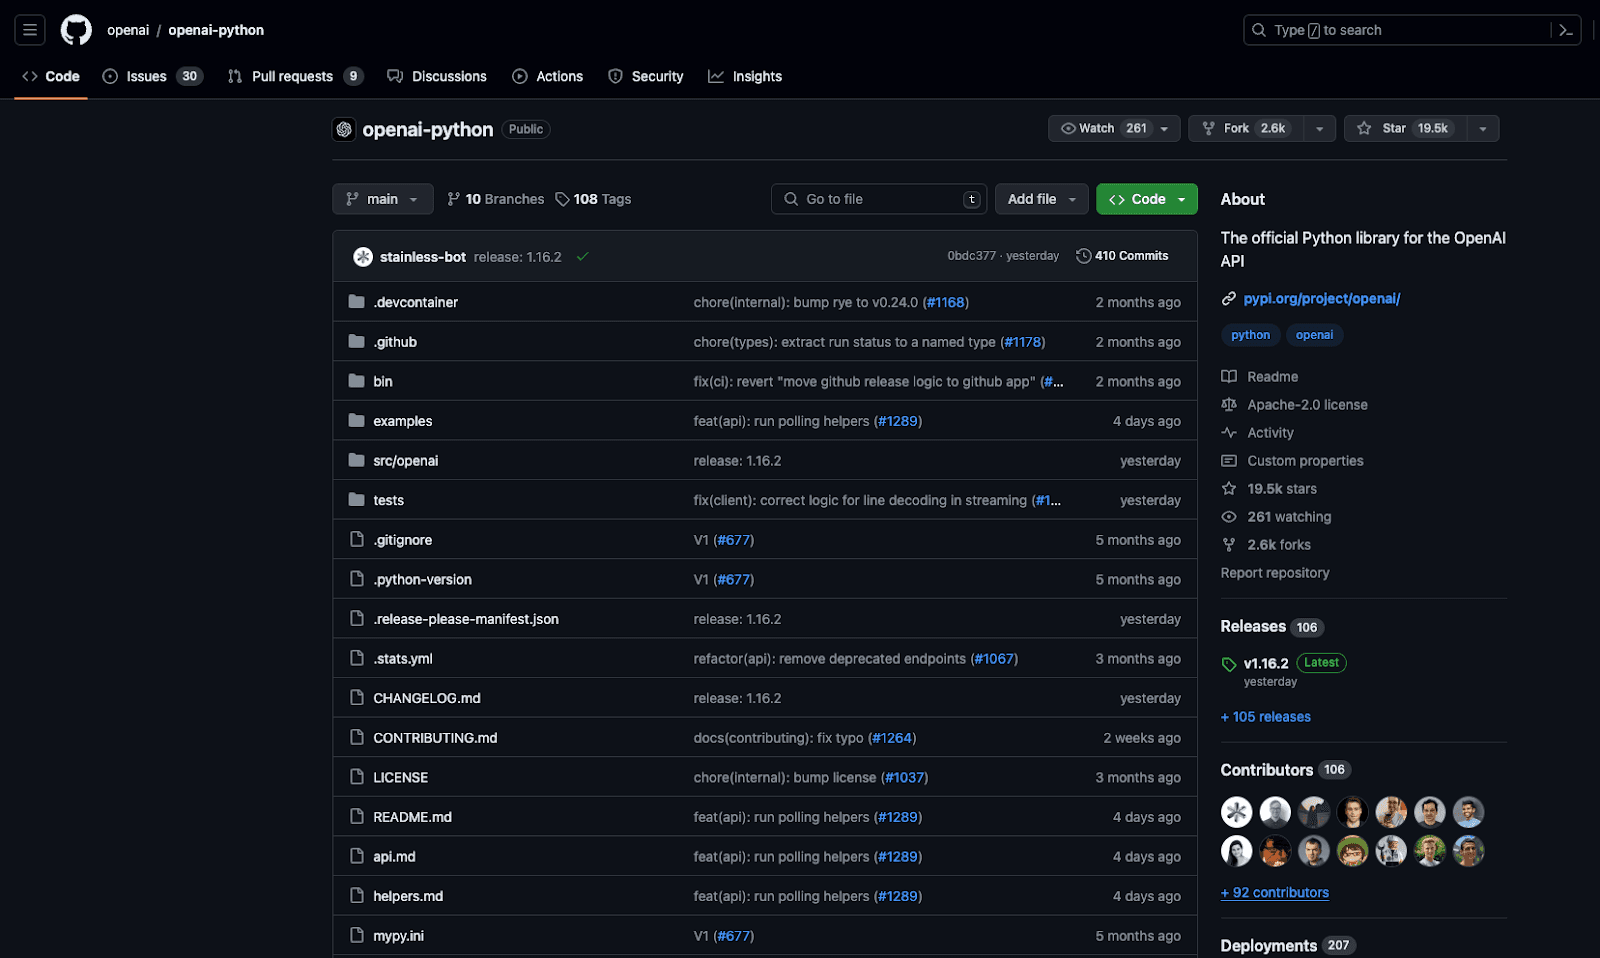Expand the main branch dropdown
This screenshot has height=958, width=1600.
pyautogui.click(x=382, y=199)
